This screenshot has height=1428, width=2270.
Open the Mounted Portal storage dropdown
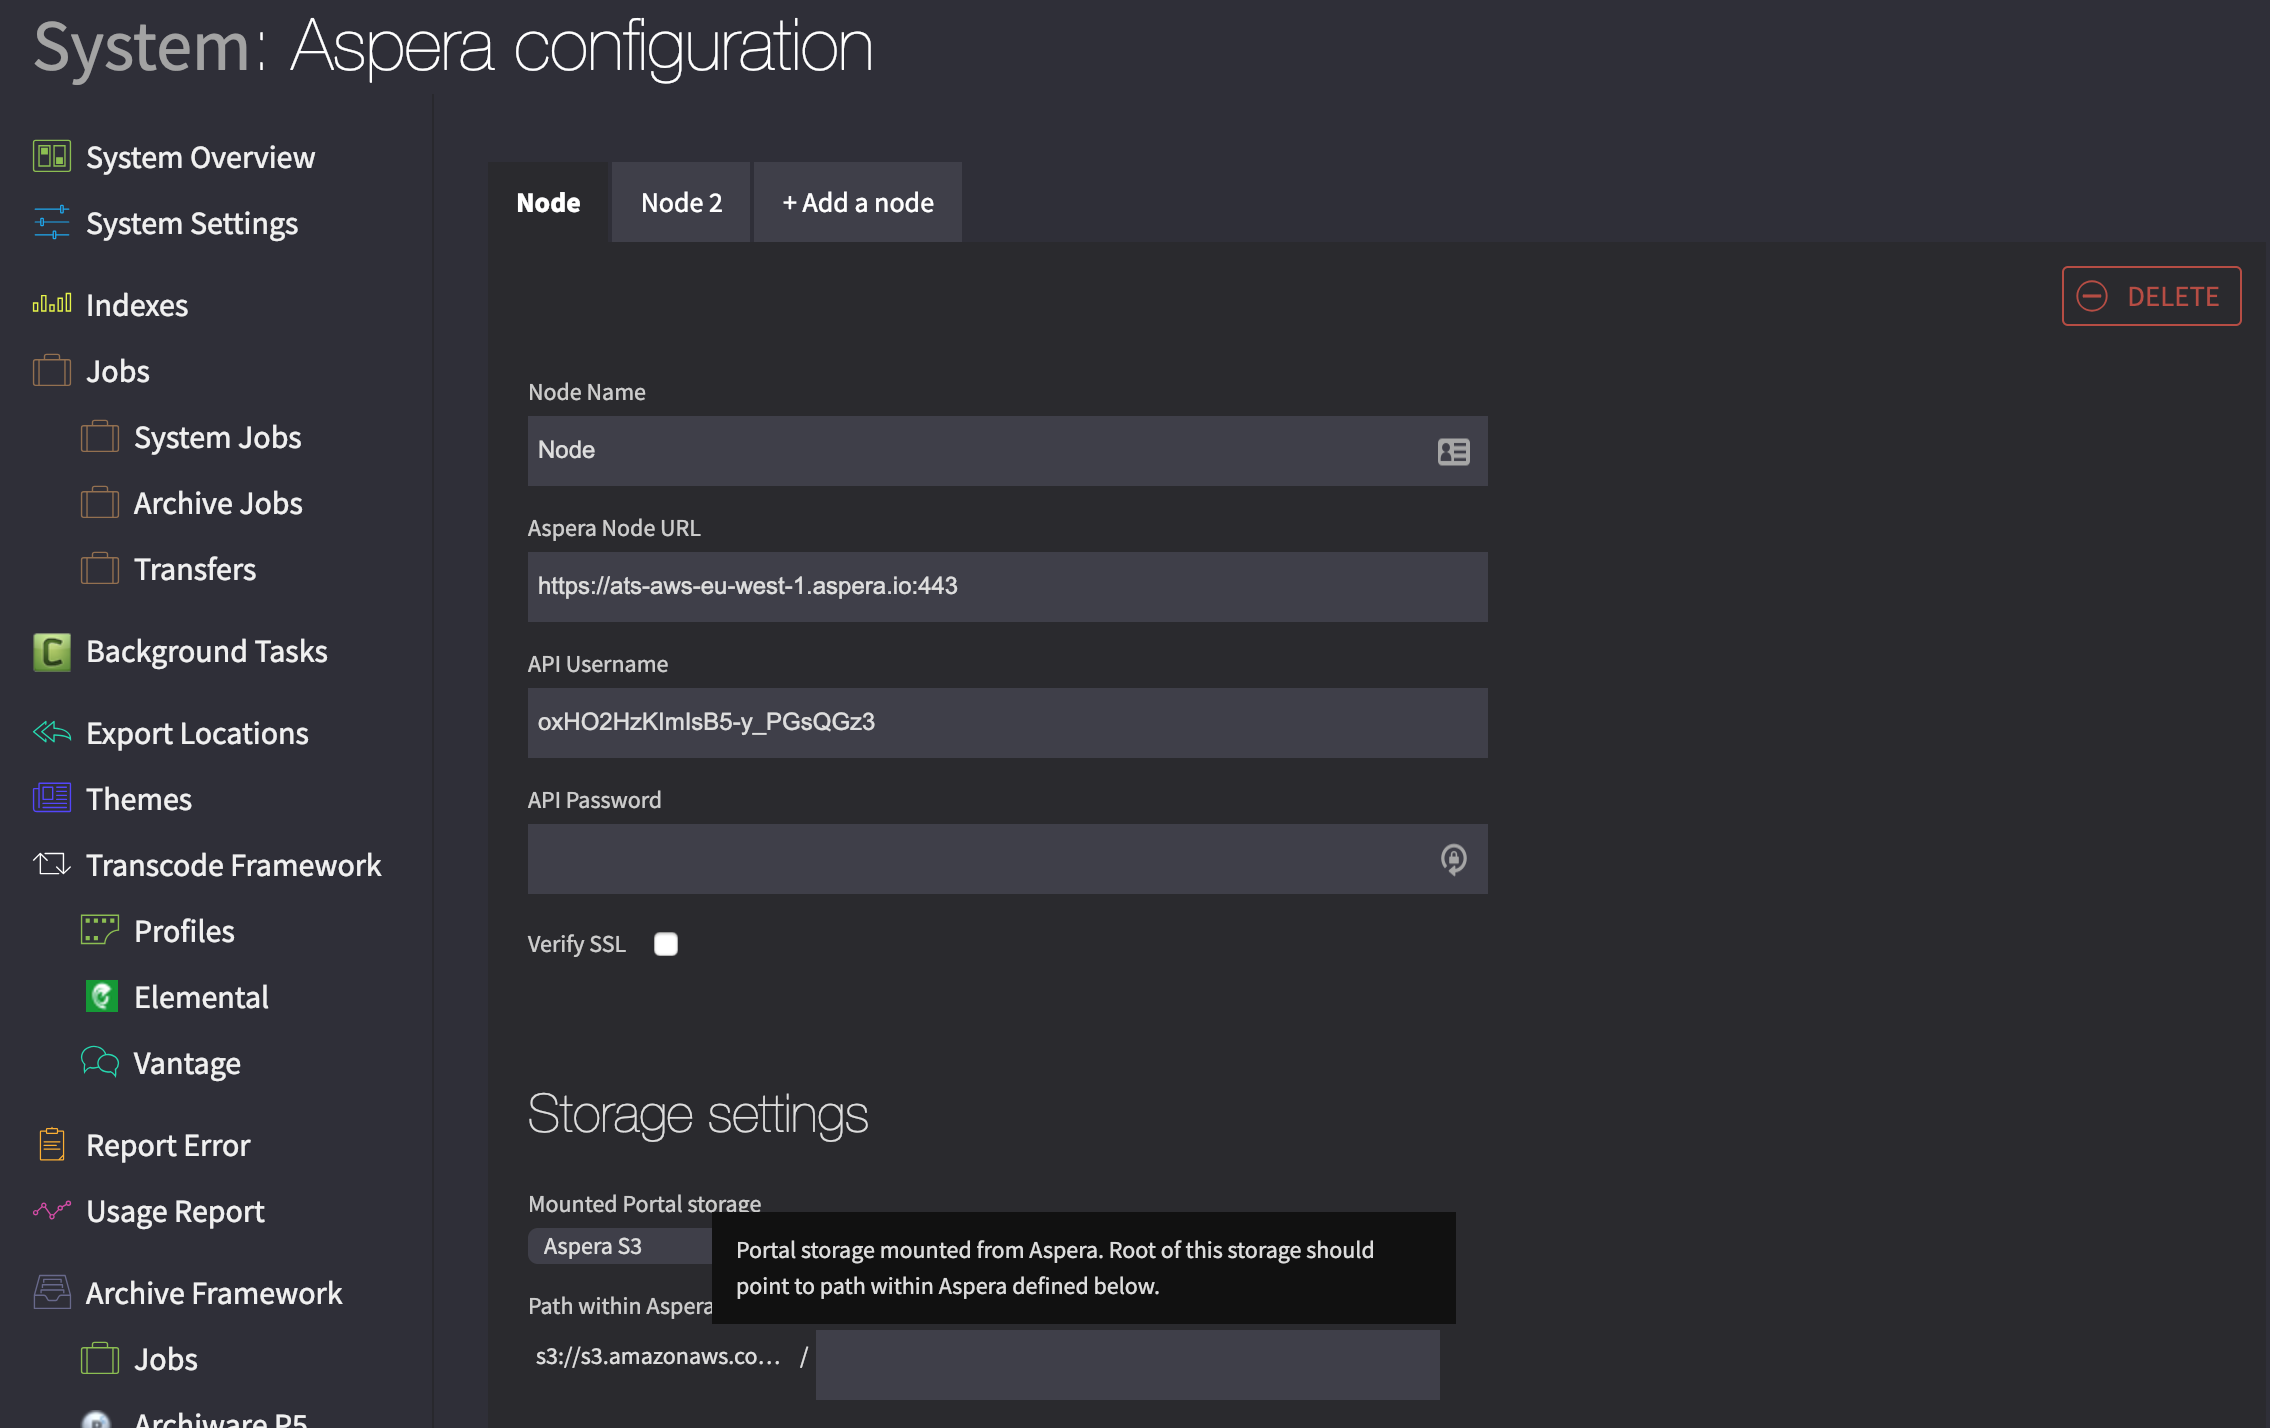point(618,1245)
